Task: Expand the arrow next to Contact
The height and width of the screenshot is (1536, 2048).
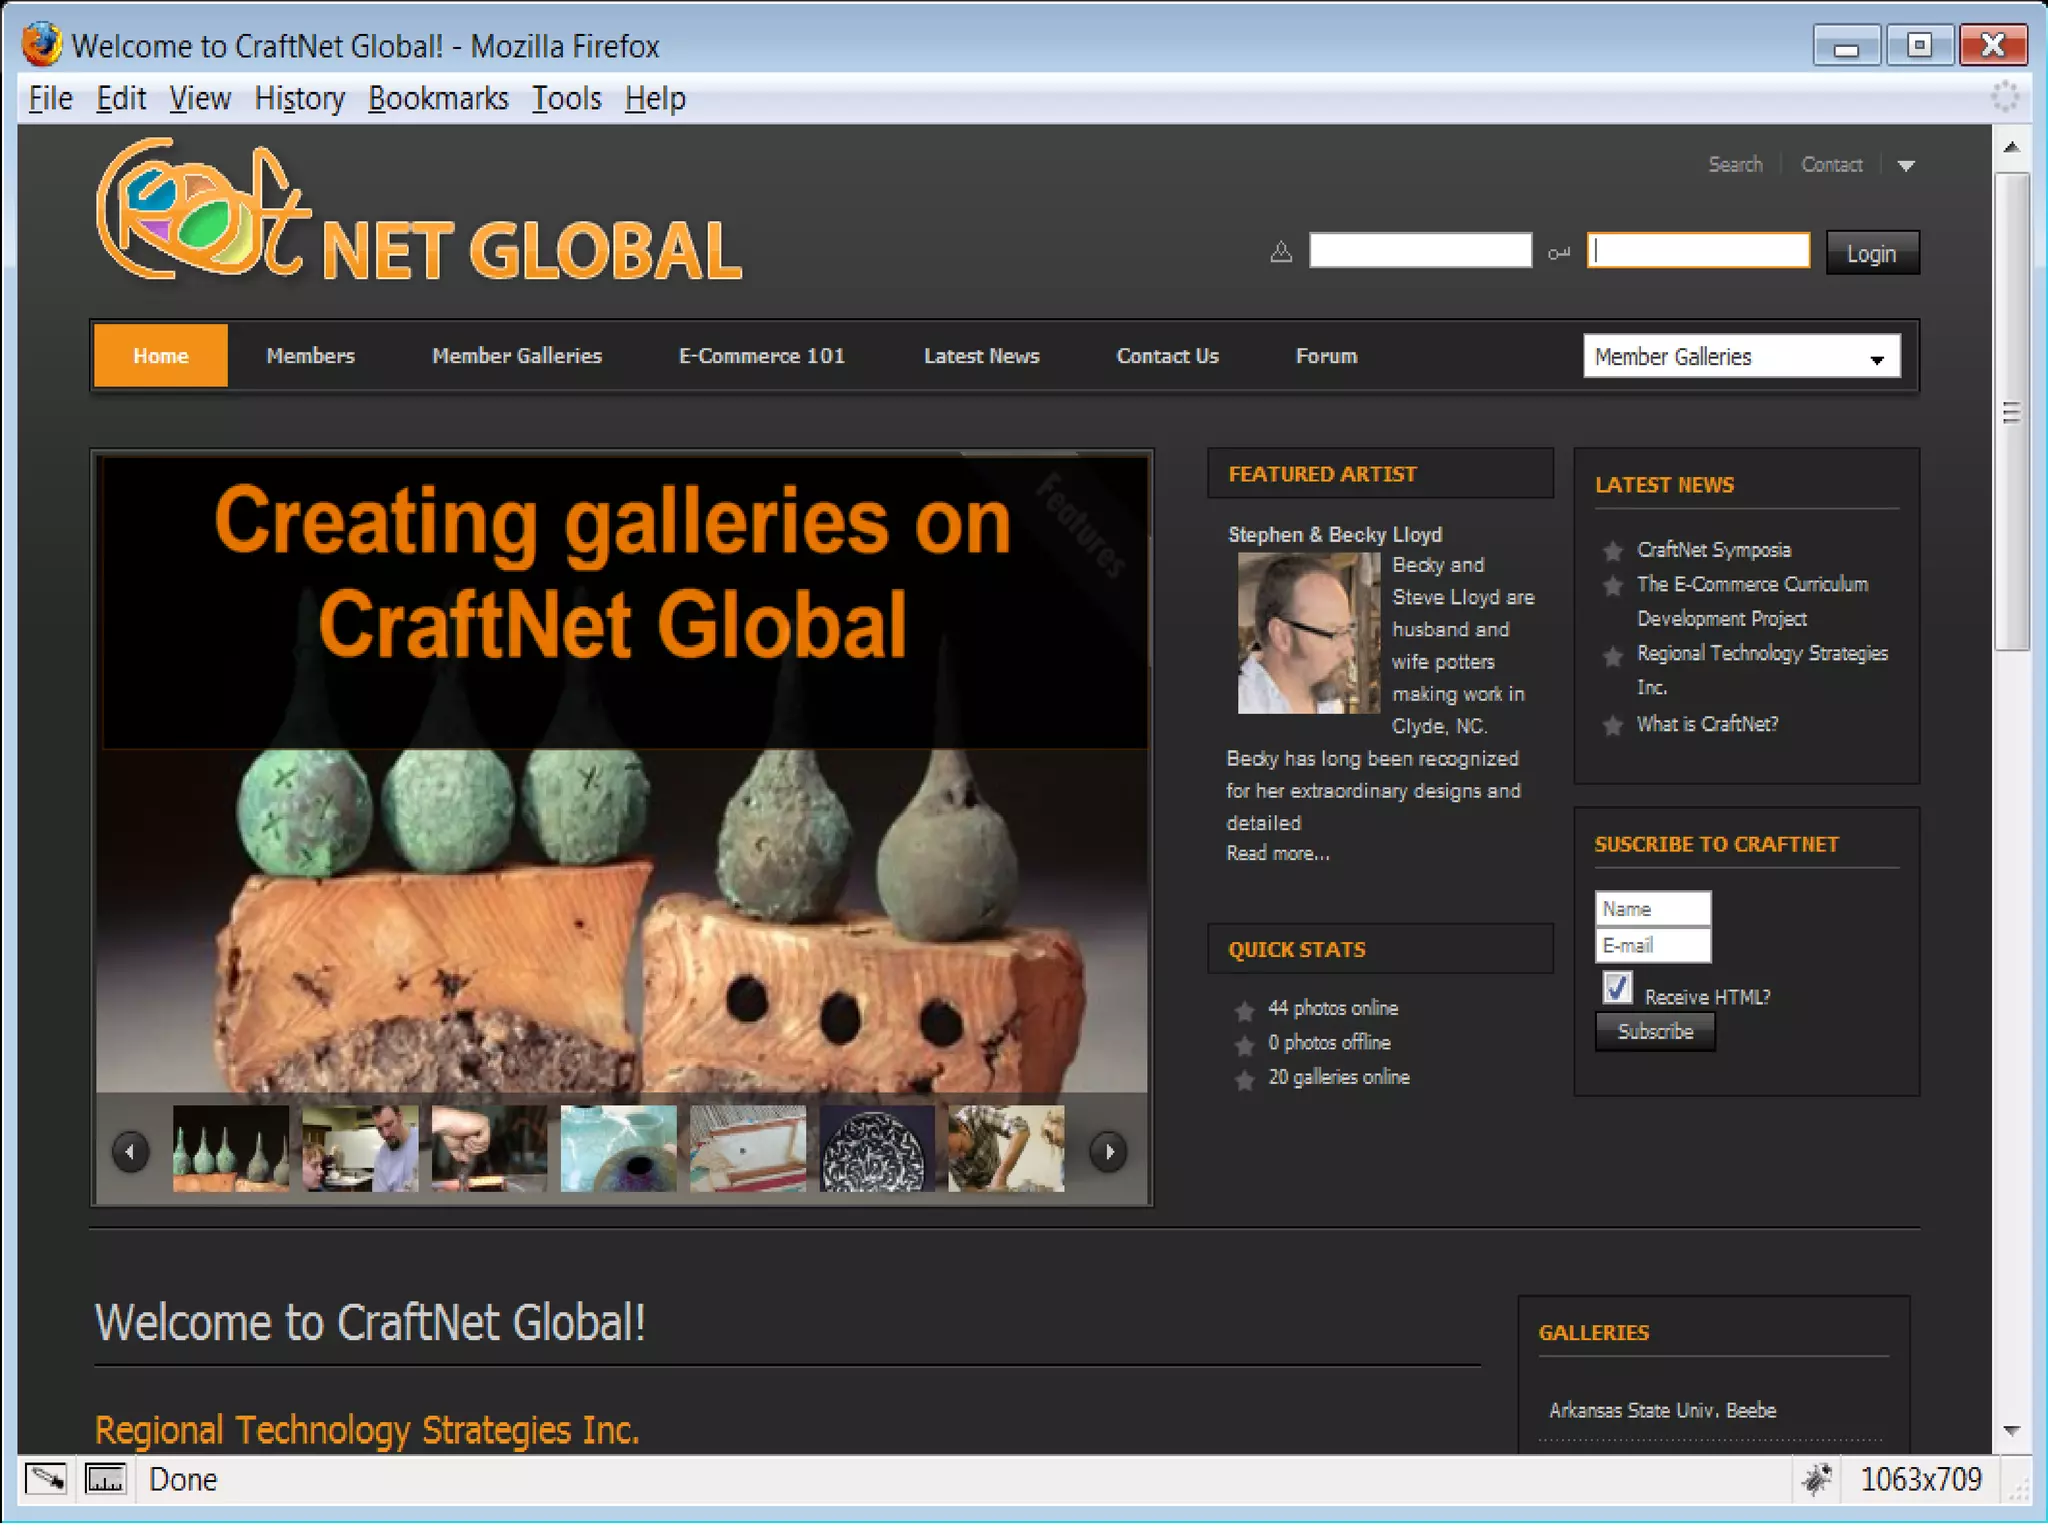Action: 1906,166
